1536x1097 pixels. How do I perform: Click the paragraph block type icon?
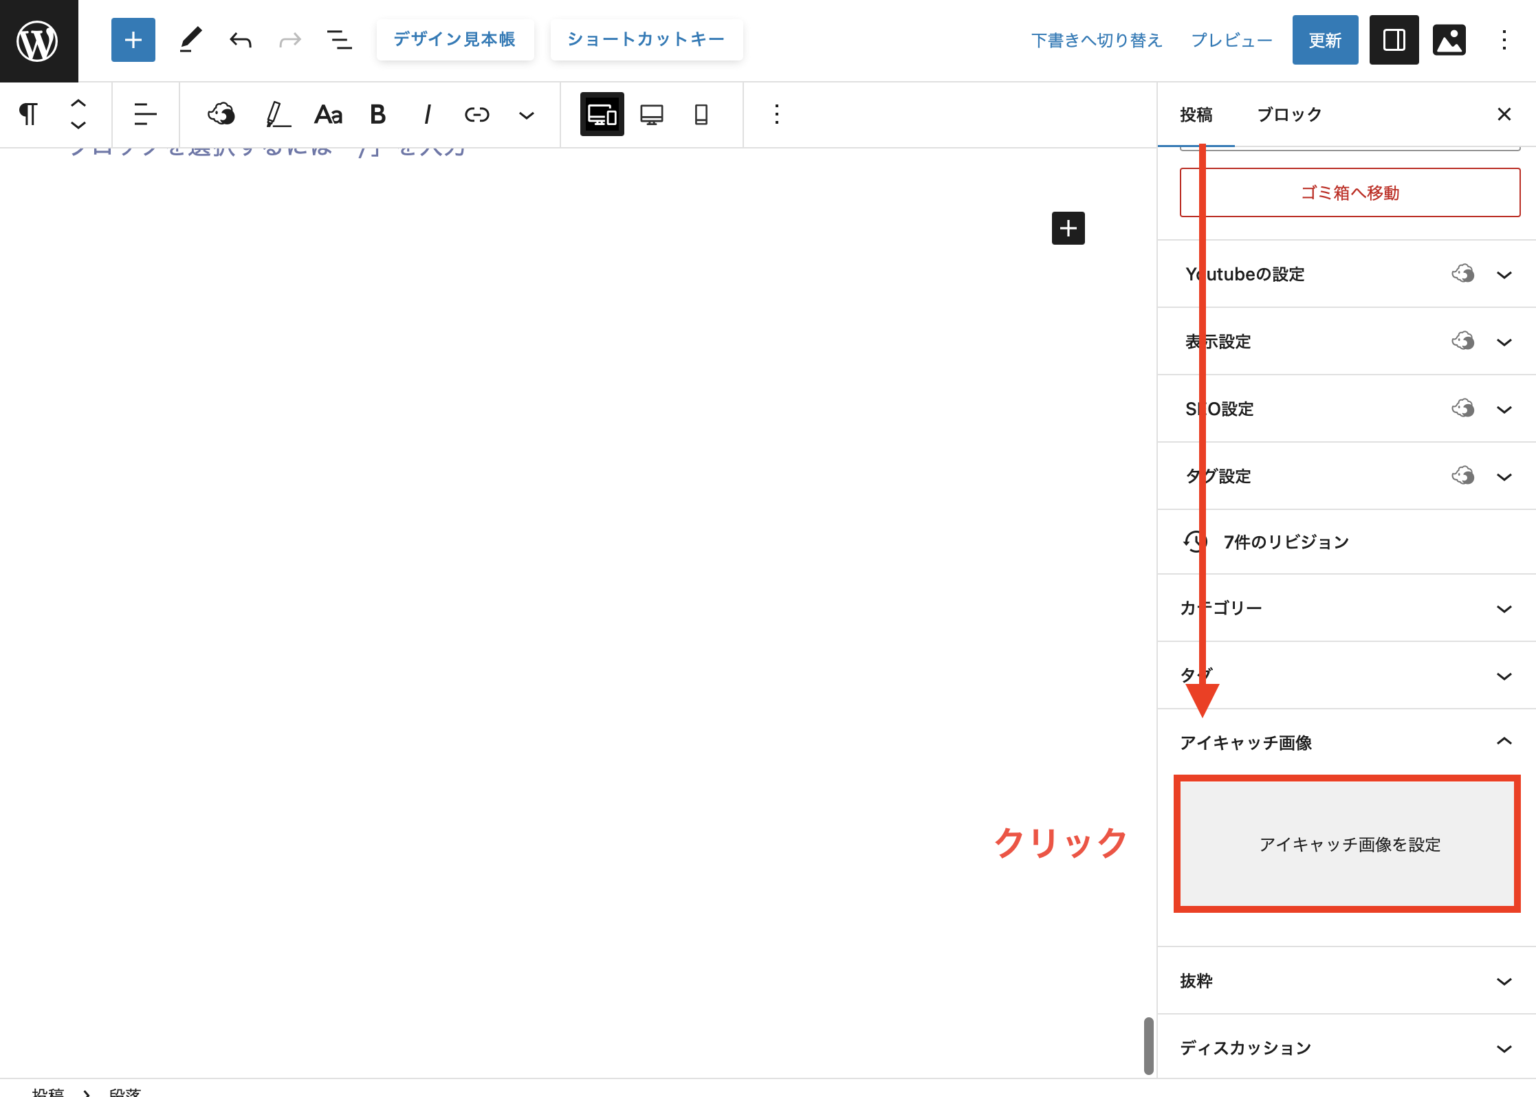click(x=29, y=115)
